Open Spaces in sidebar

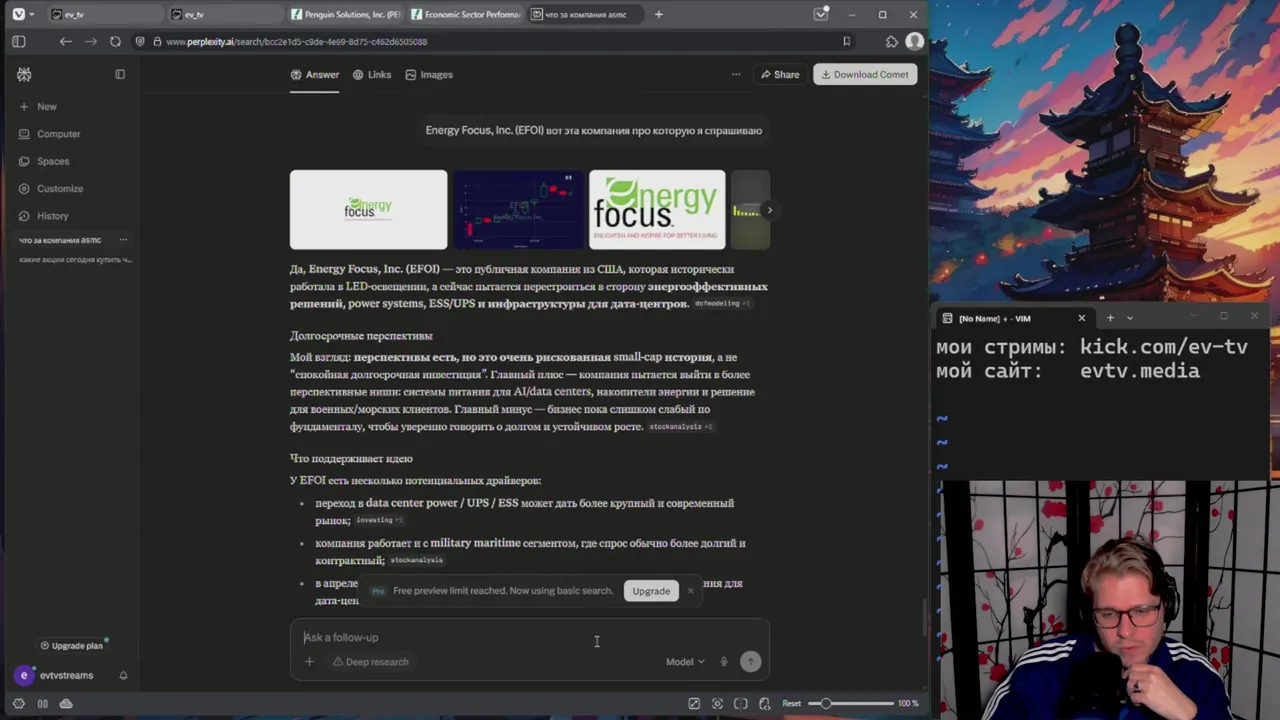[44, 161]
